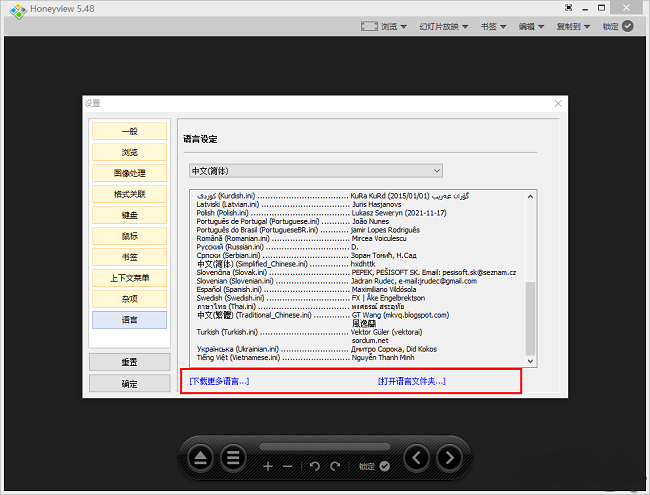
Task: Click the zoom out minus icon
Action: pyautogui.click(x=288, y=466)
